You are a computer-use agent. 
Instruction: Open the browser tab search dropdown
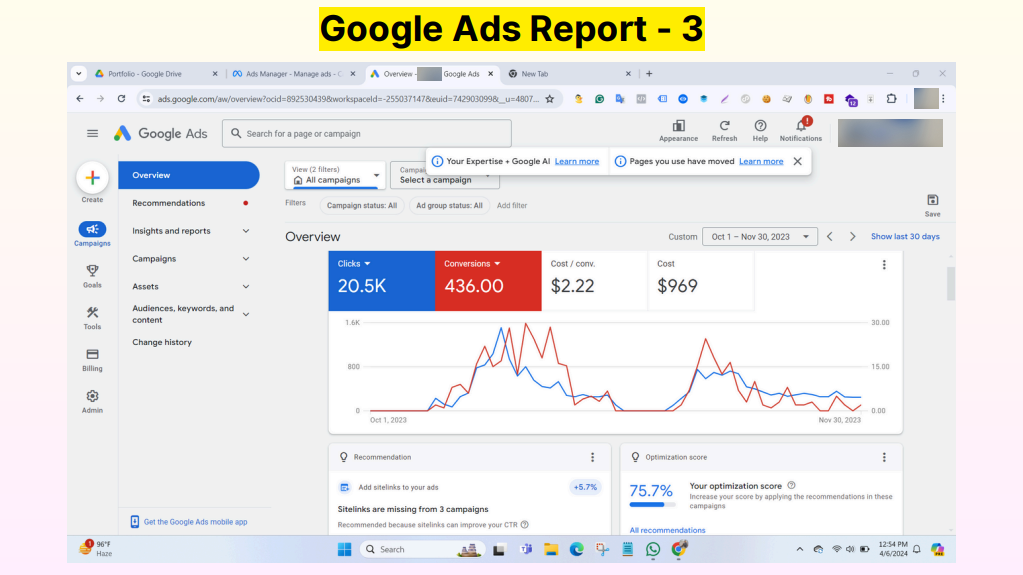(x=78, y=74)
